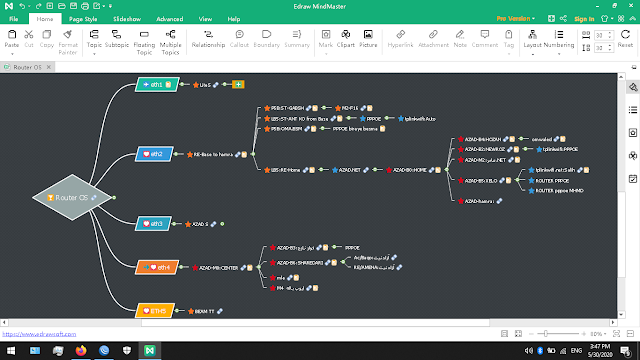Select the eth2 topic node

pyautogui.click(x=155, y=154)
